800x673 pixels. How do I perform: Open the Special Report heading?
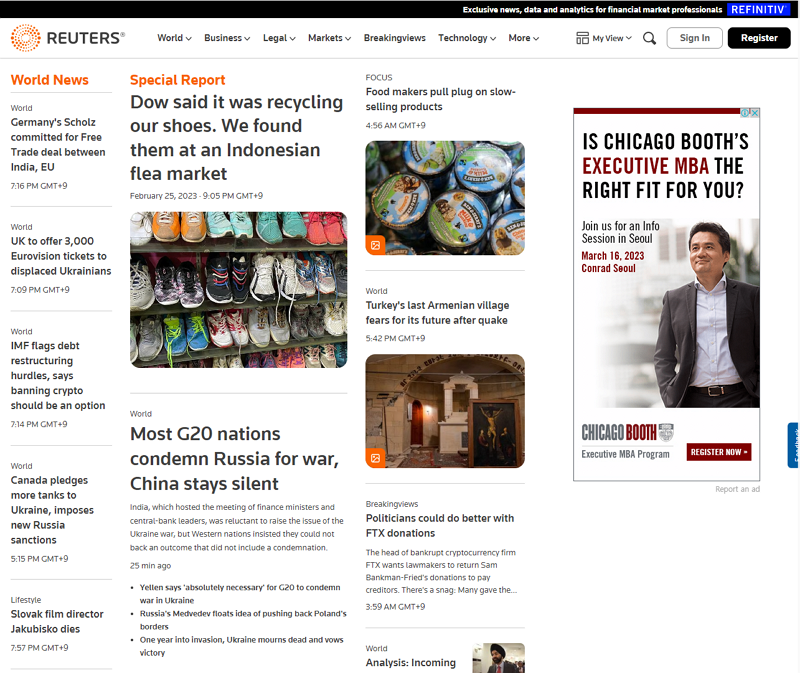coord(178,80)
